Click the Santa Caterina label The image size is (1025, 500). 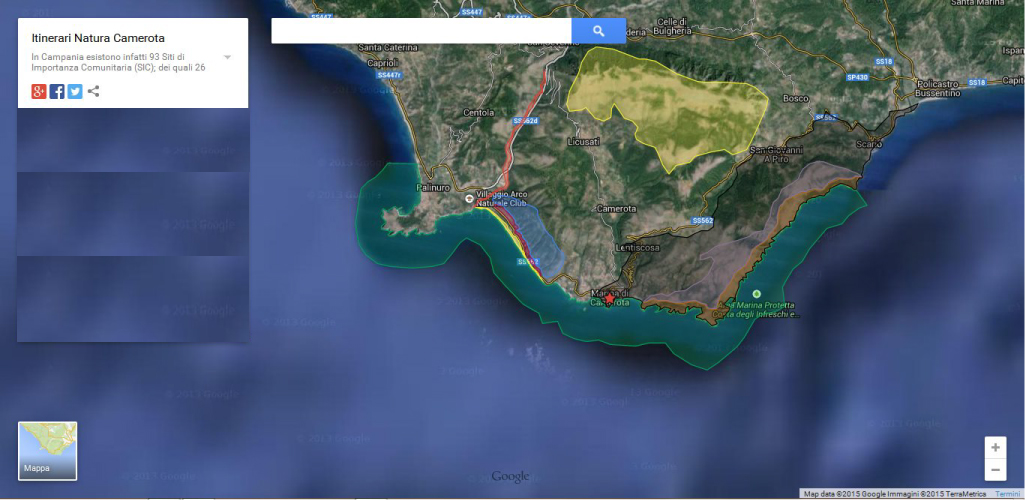(x=388, y=48)
